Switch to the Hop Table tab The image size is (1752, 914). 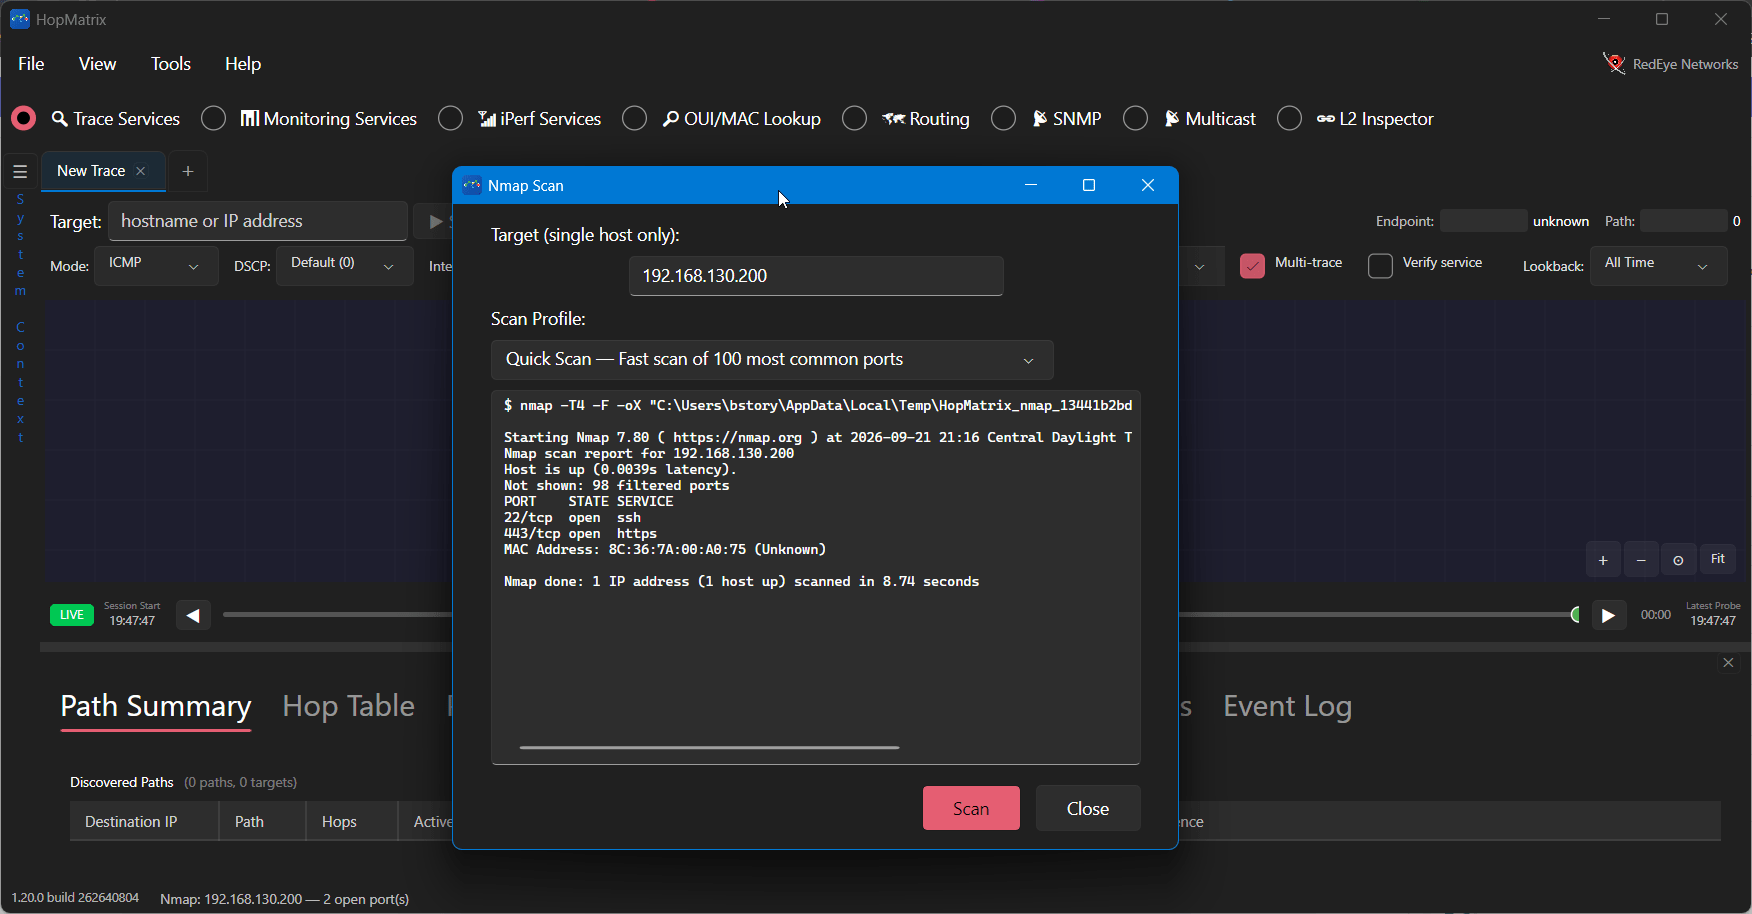pyautogui.click(x=348, y=707)
